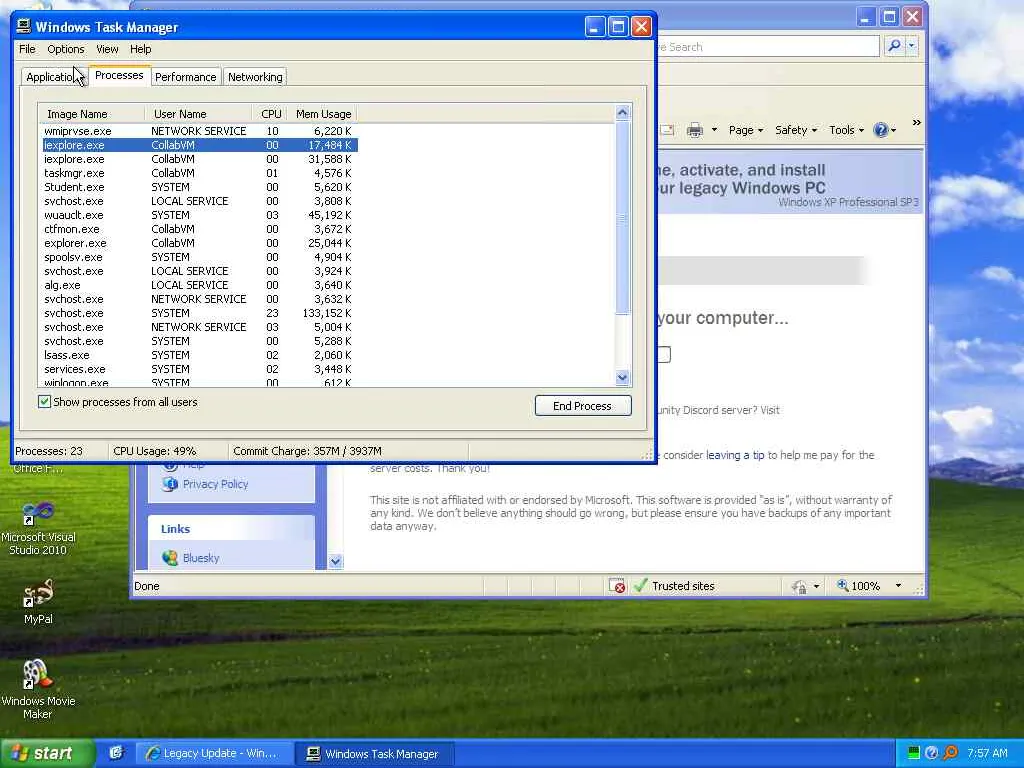This screenshot has width=1024, height=768.
Task: Select the wuauclt.exe process row
Action: coord(198,215)
